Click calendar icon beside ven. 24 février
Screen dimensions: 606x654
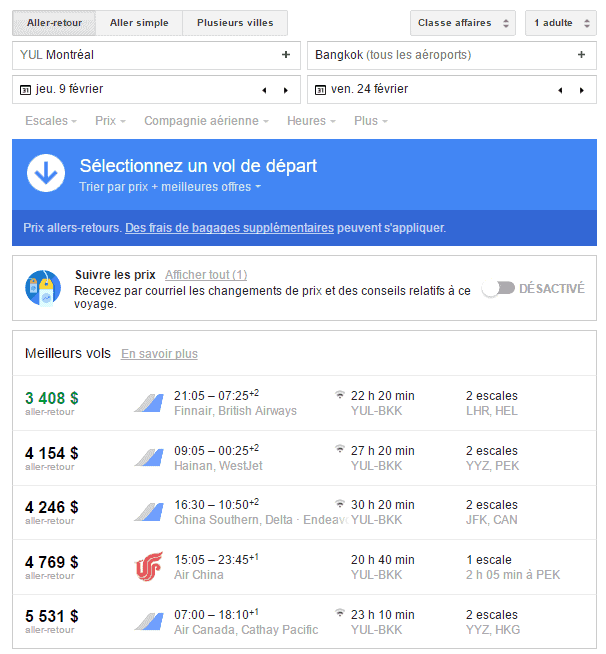[x=320, y=90]
